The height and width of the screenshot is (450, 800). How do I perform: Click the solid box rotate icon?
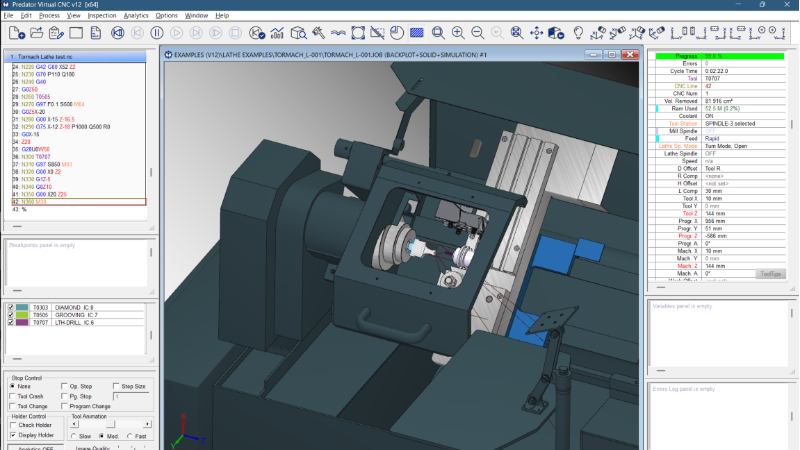coord(556,33)
